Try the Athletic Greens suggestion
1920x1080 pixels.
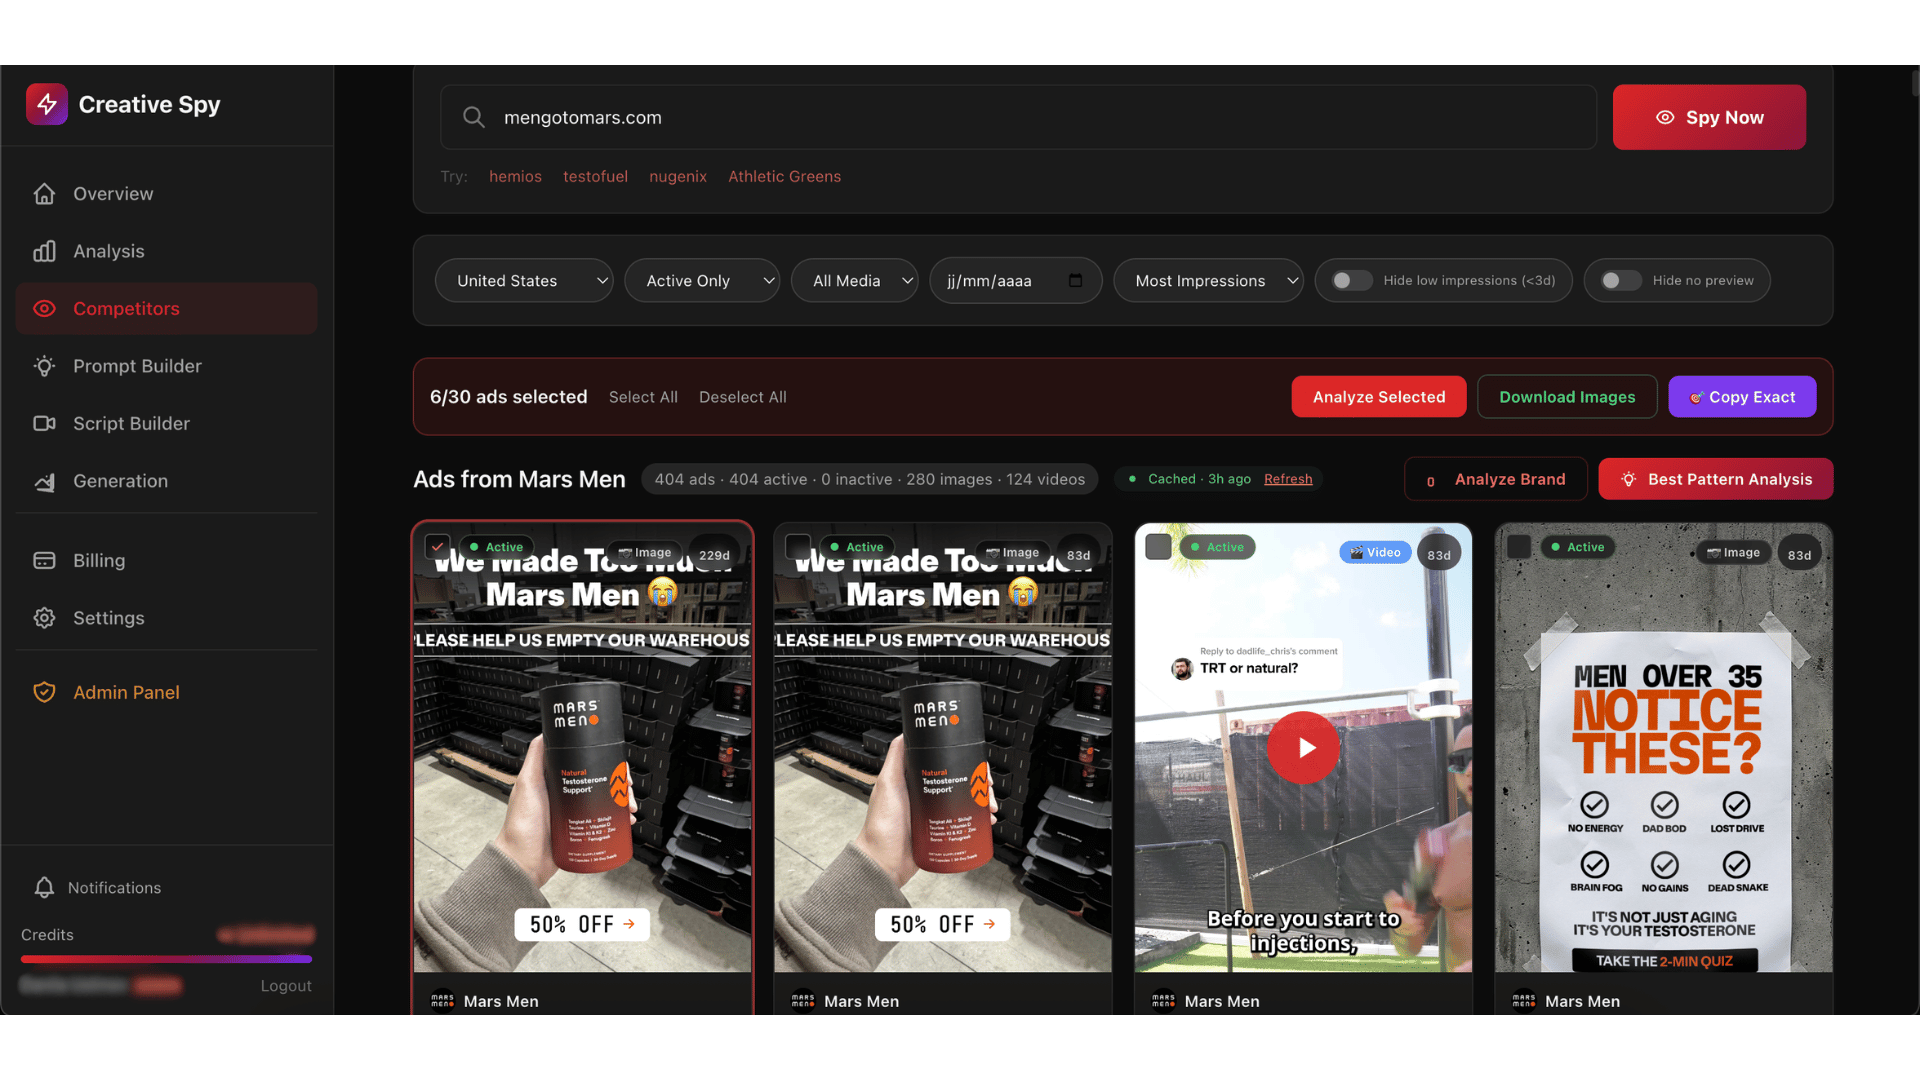[785, 177]
